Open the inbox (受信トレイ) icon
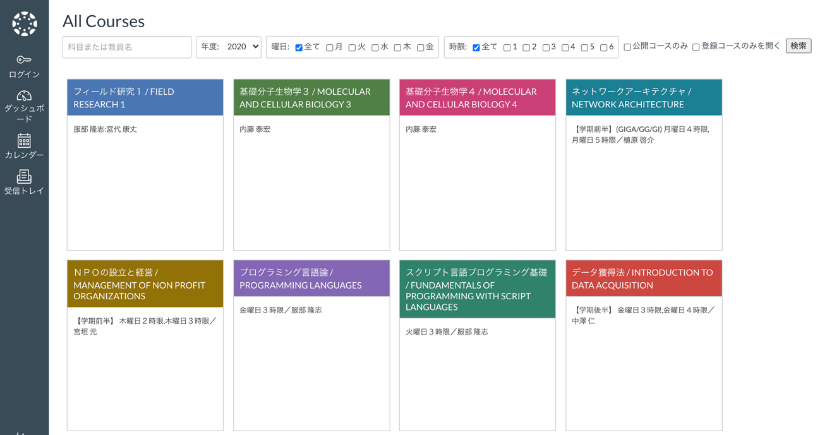Image resolution: width=820 pixels, height=435 pixels. coord(24,177)
